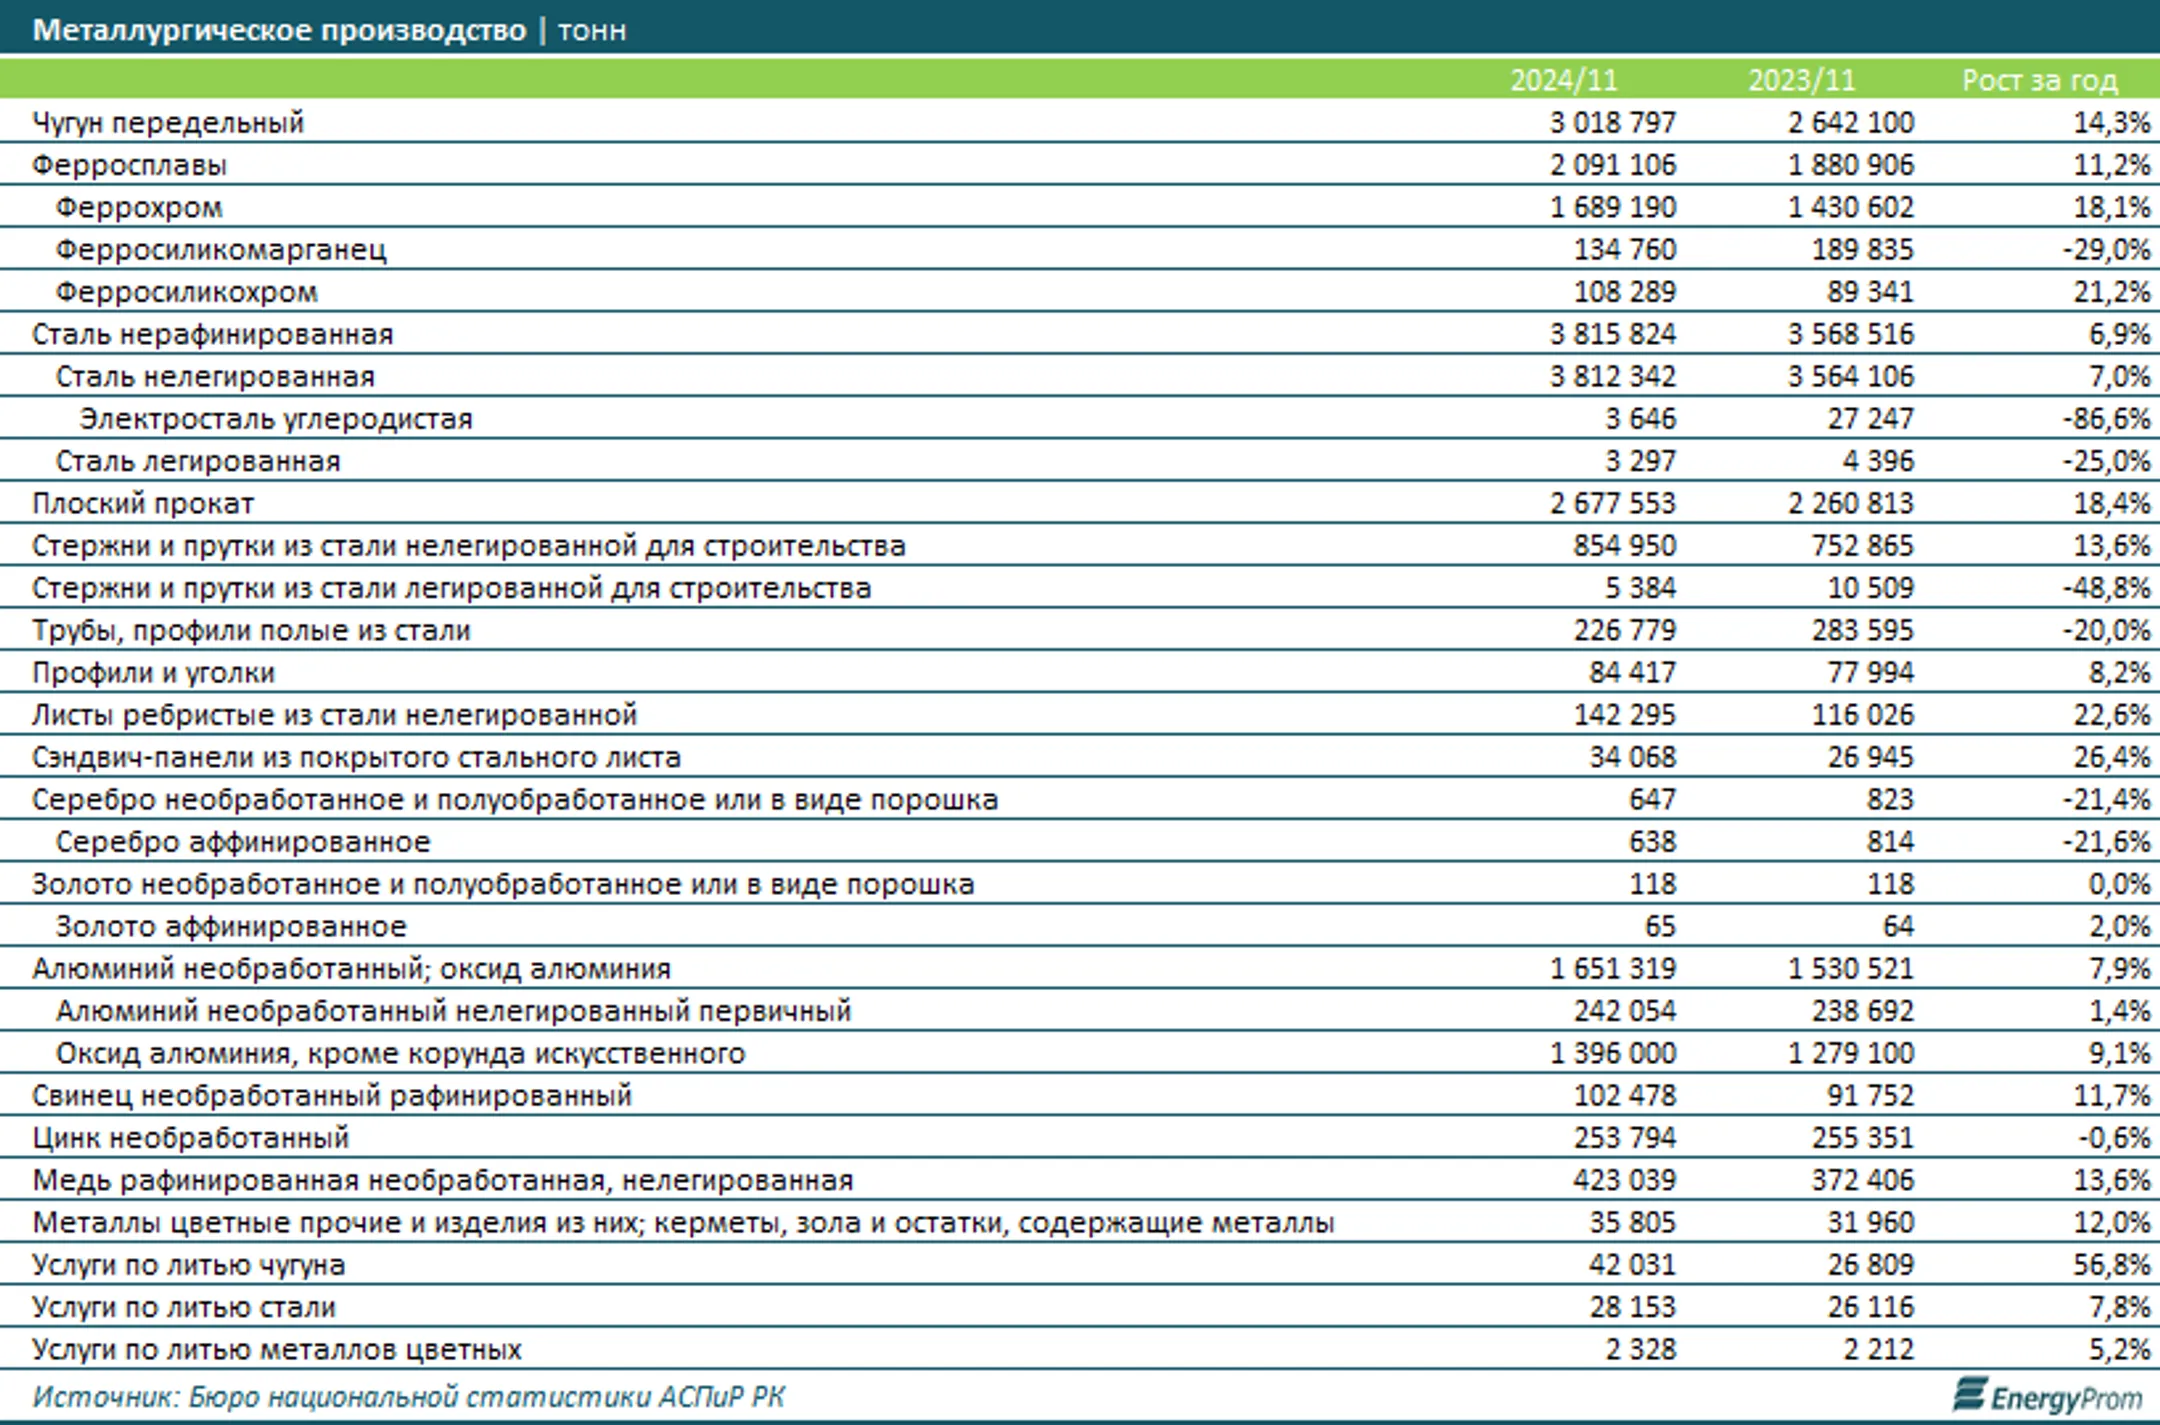Select the Цинк необработанный row label

tap(190, 1138)
